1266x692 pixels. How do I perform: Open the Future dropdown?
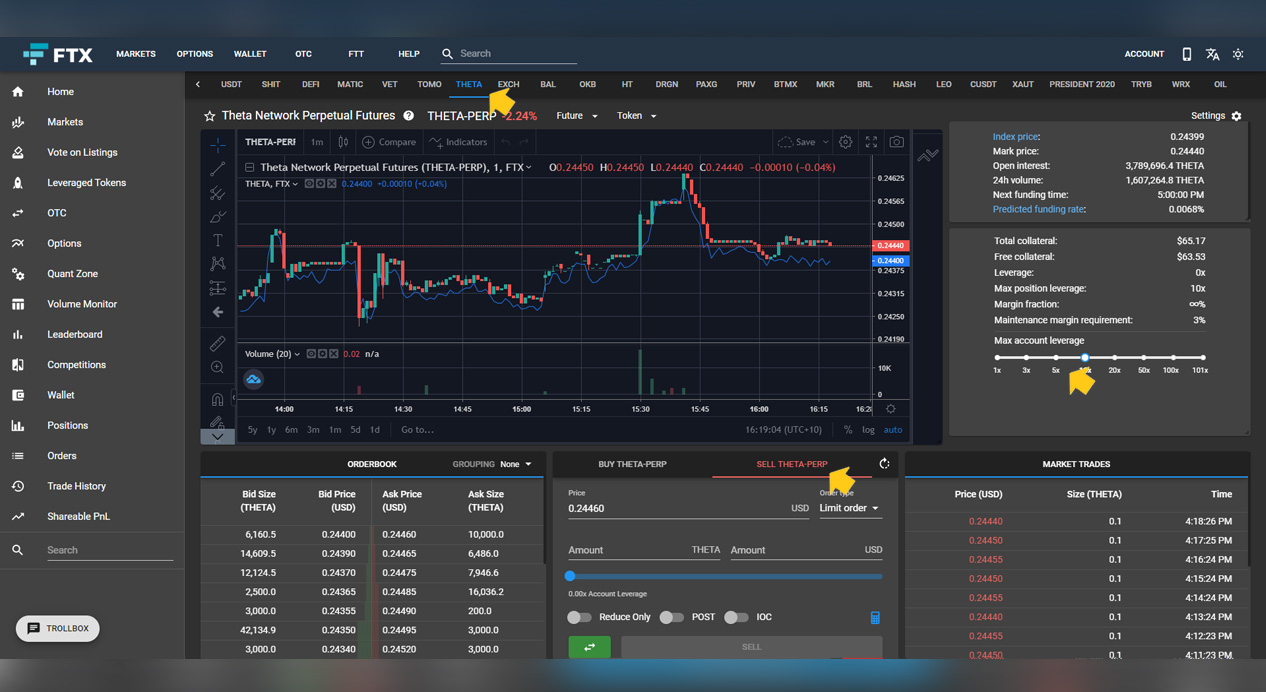click(x=577, y=116)
